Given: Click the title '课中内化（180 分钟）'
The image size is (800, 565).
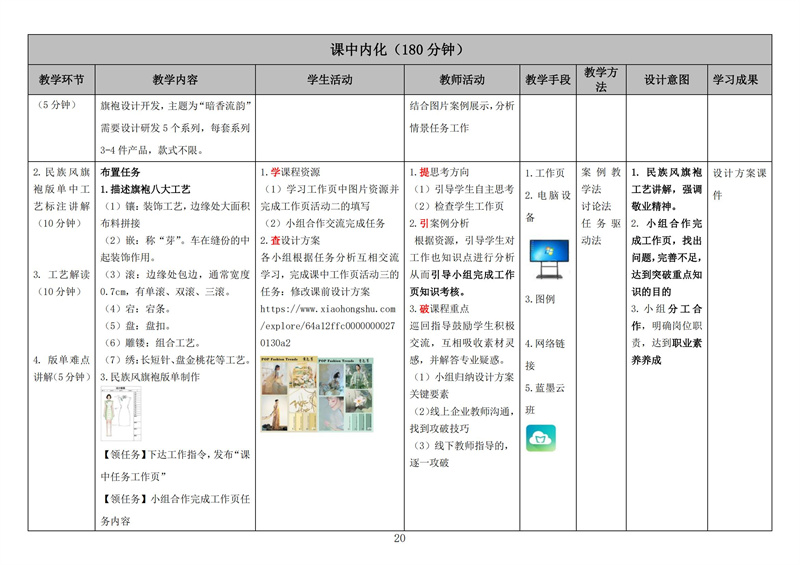Looking at the screenshot, I should pyautogui.click(x=399, y=50).
